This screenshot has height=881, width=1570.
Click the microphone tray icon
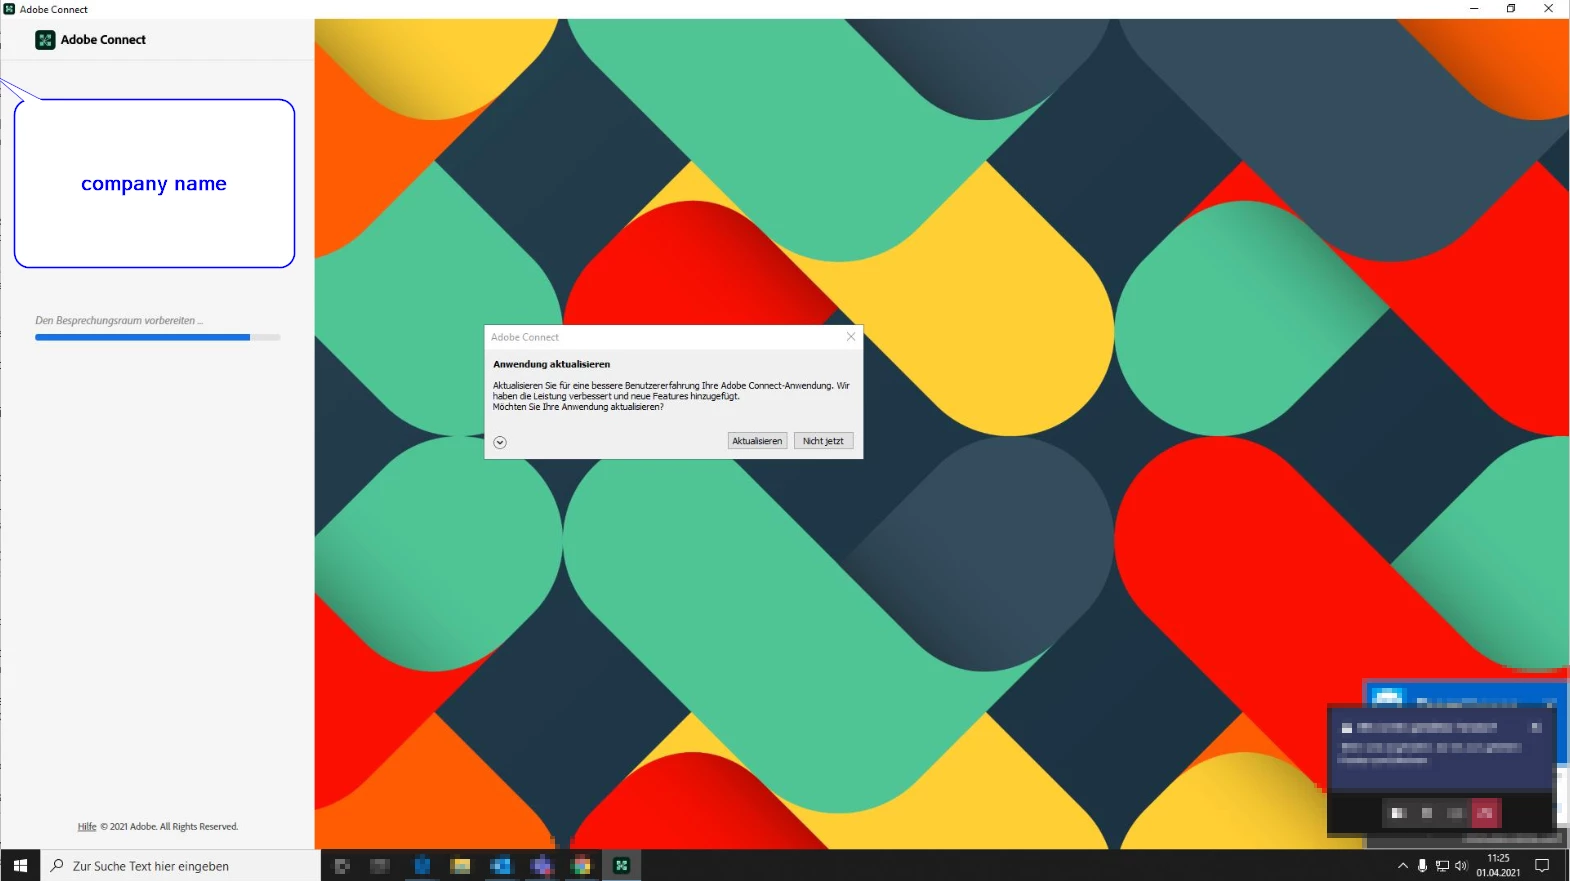(x=1422, y=866)
